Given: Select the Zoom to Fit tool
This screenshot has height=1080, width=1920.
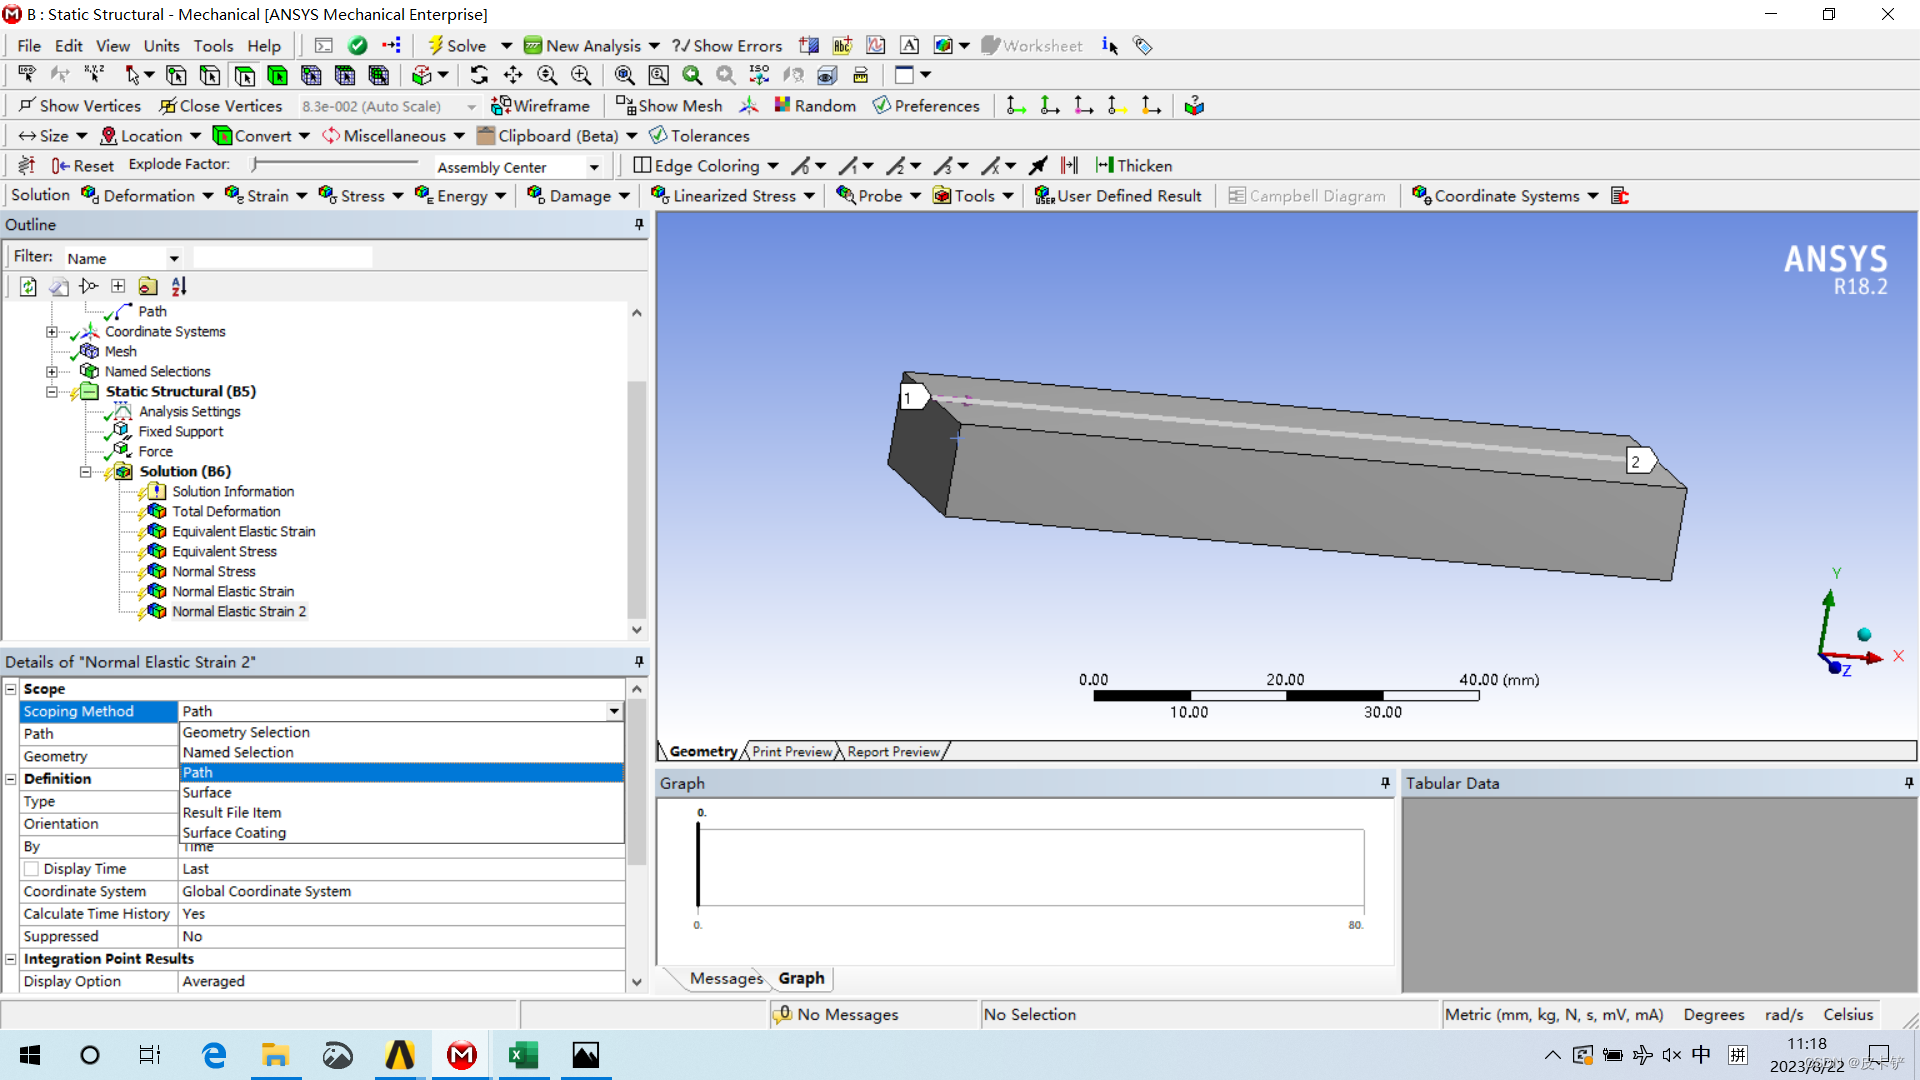Looking at the screenshot, I should [625, 75].
